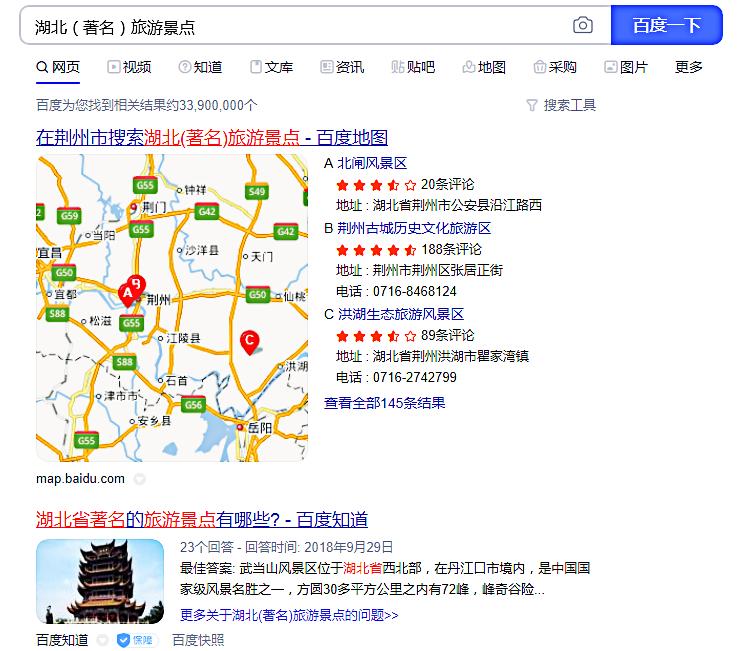The image size is (740, 651).
Task: Open 荆州古城历史文化旅游区 listing
Action: [x=414, y=228]
